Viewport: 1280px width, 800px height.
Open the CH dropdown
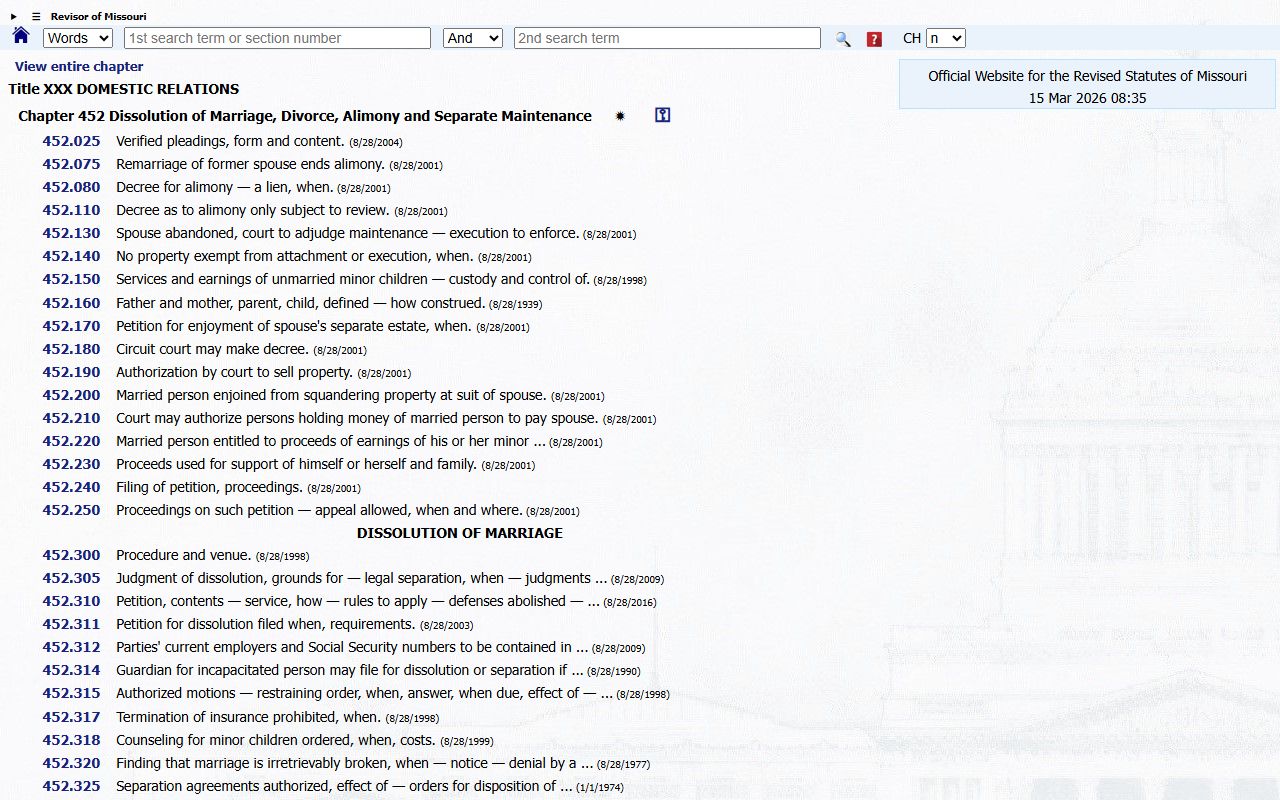945,38
